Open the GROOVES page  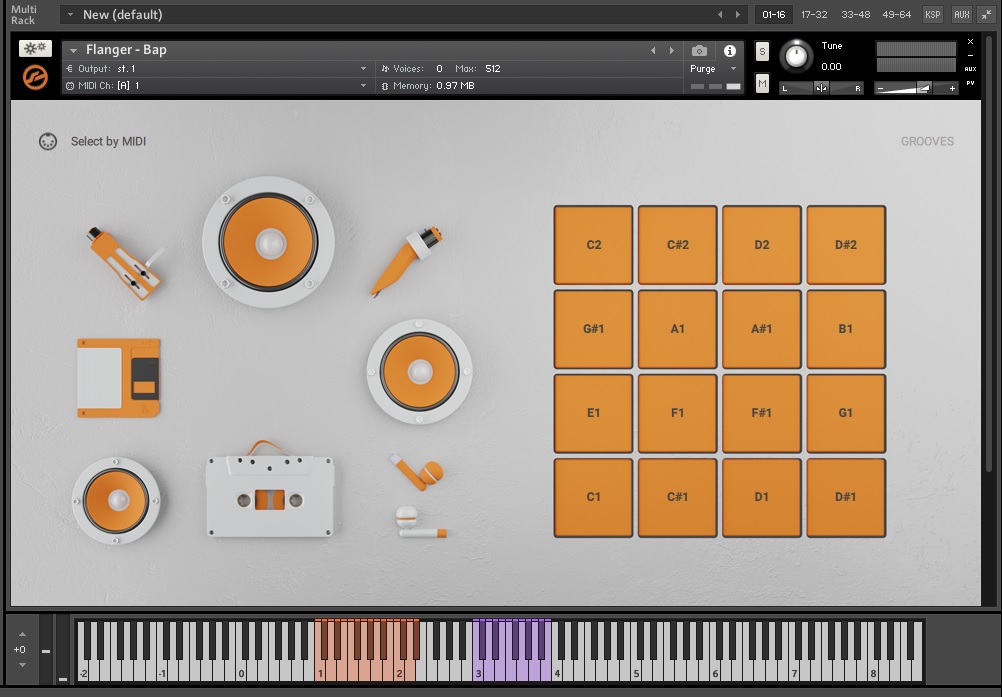coord(927,141)
